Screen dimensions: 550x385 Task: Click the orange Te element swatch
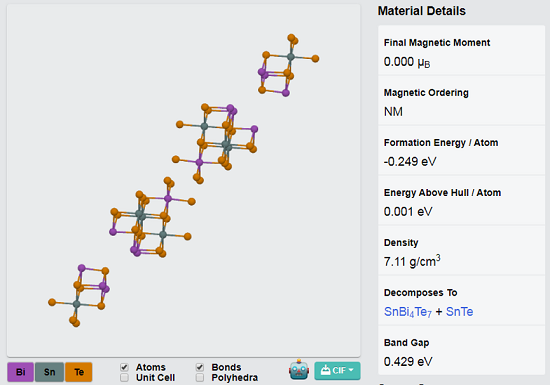coord(79,372)
